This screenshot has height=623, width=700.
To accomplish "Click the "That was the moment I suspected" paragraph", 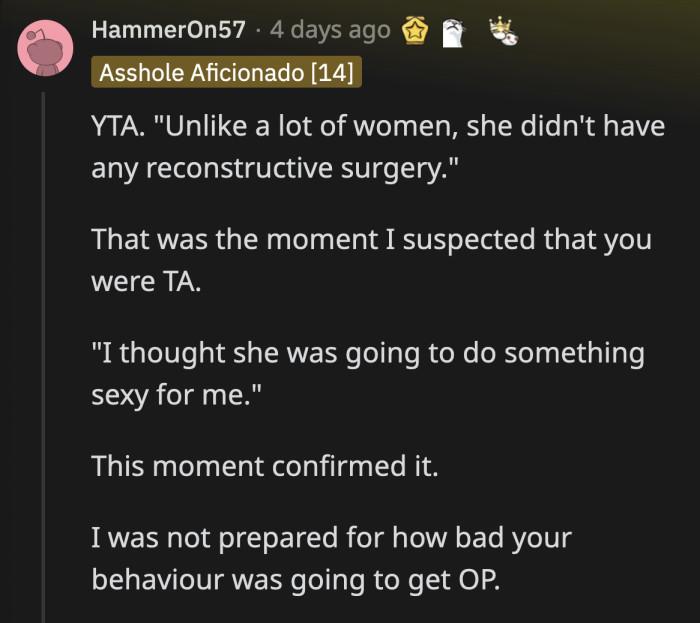I will coord(371,260).
